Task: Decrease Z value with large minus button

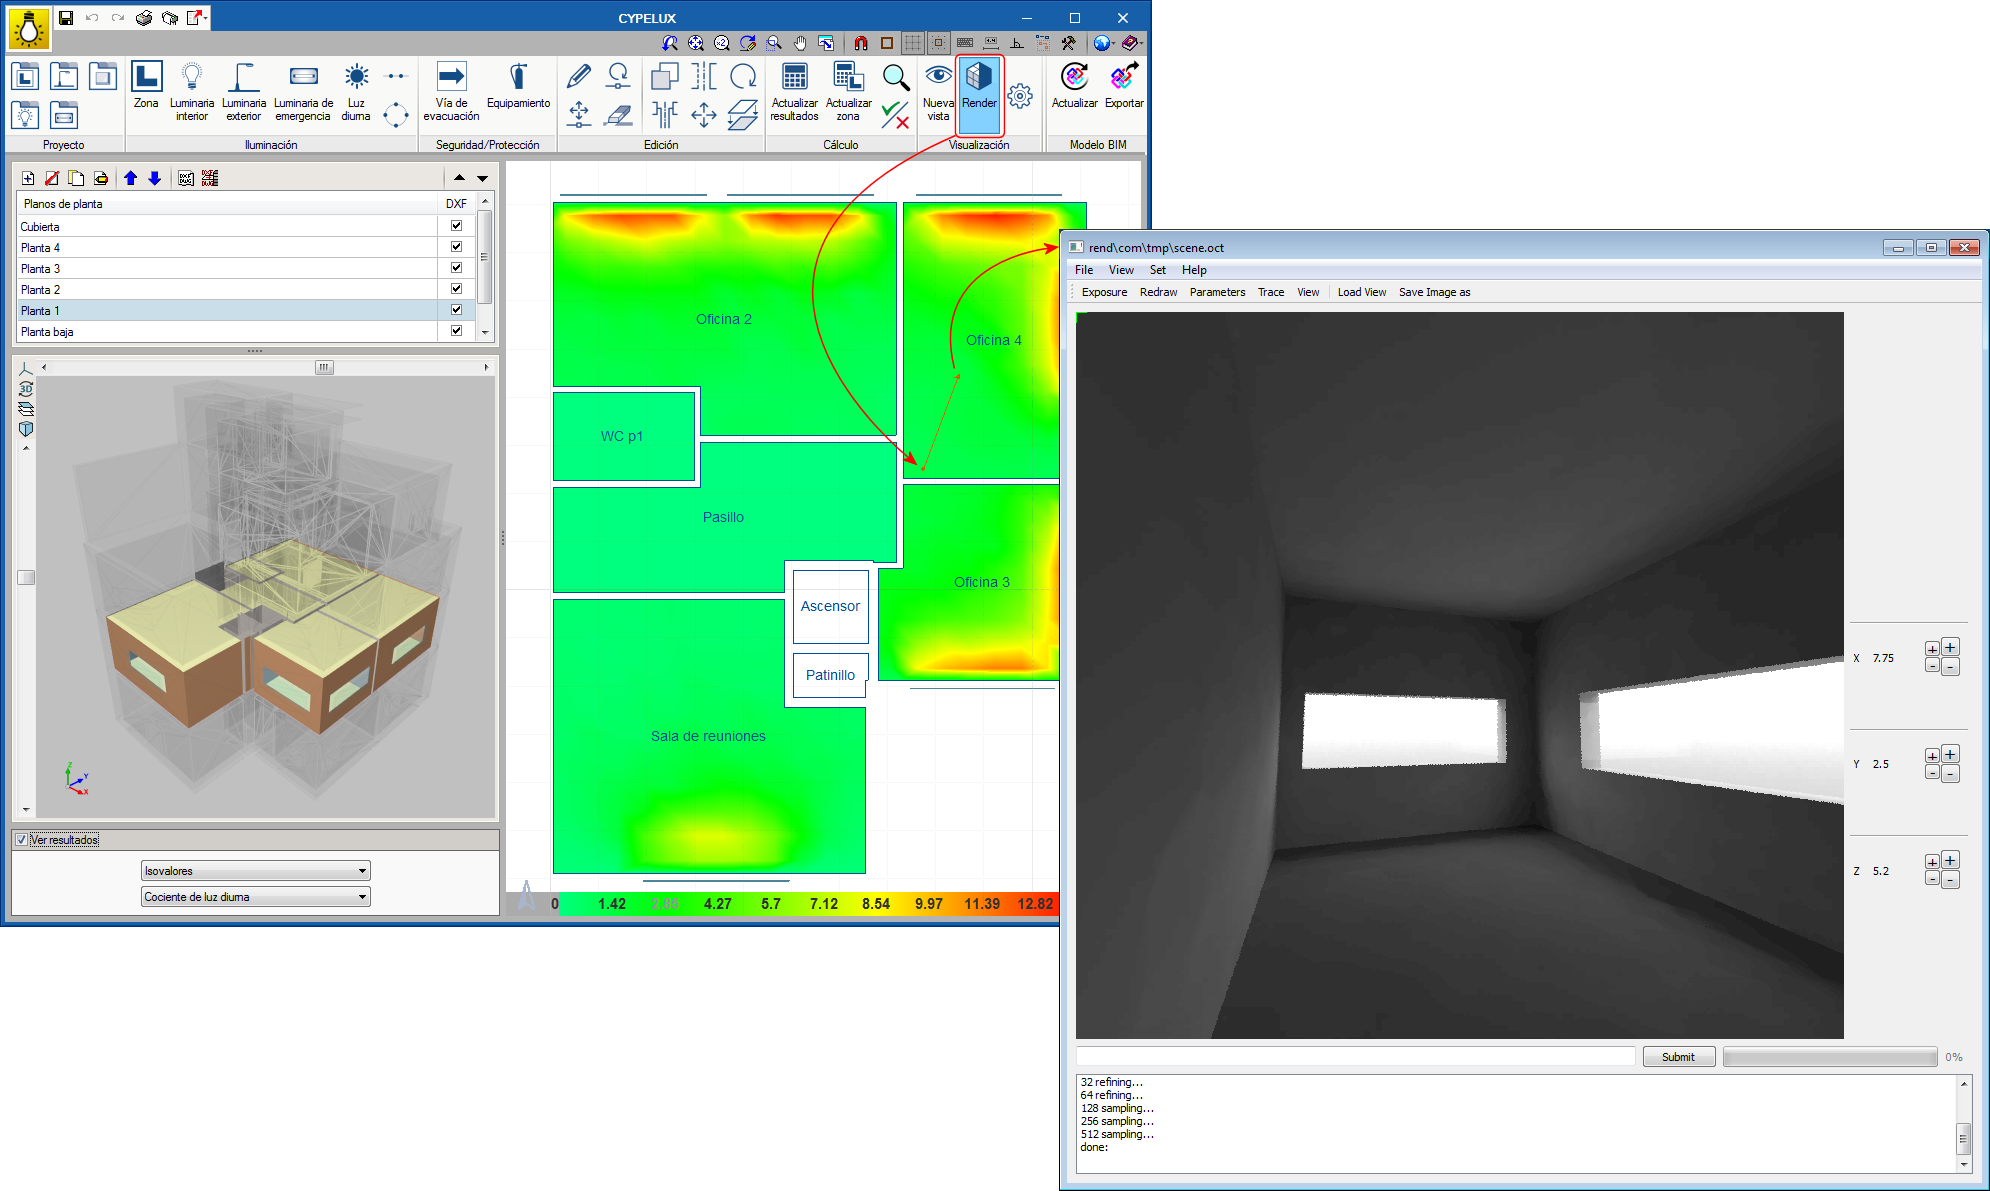Action: point(1950,880)
